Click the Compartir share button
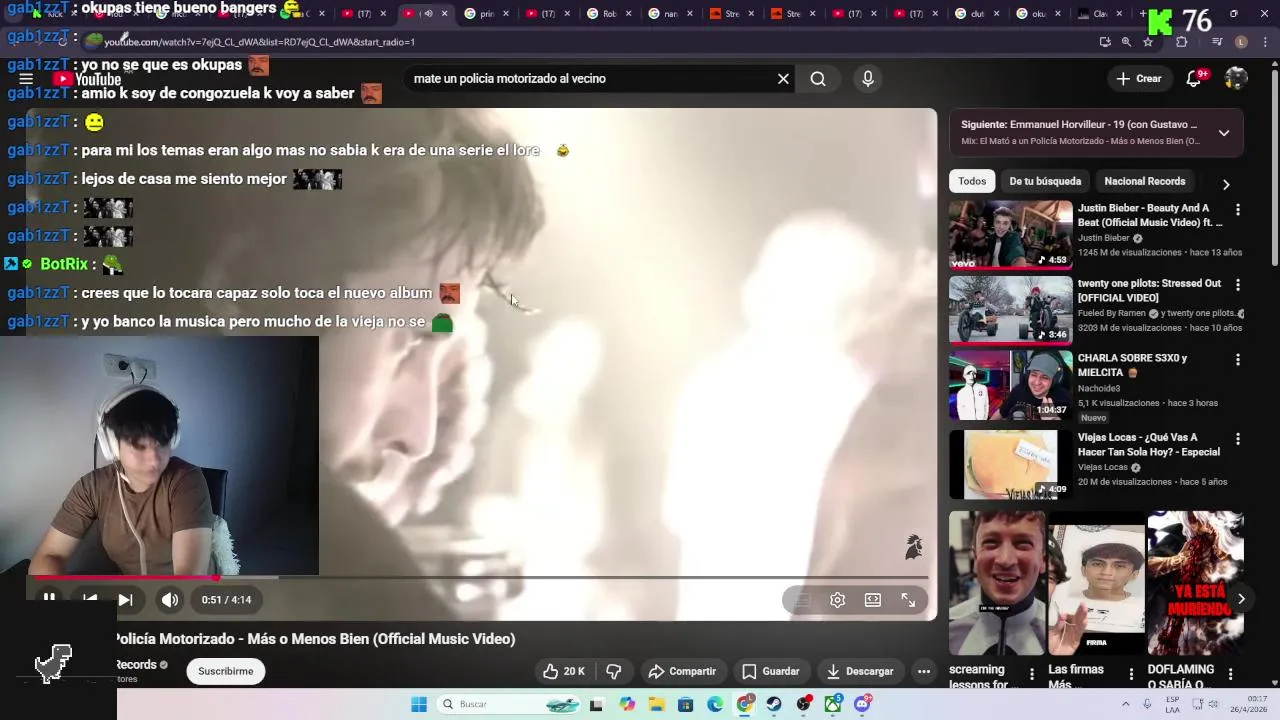This screenshot has width=1280, height=720. click(682, 671)
